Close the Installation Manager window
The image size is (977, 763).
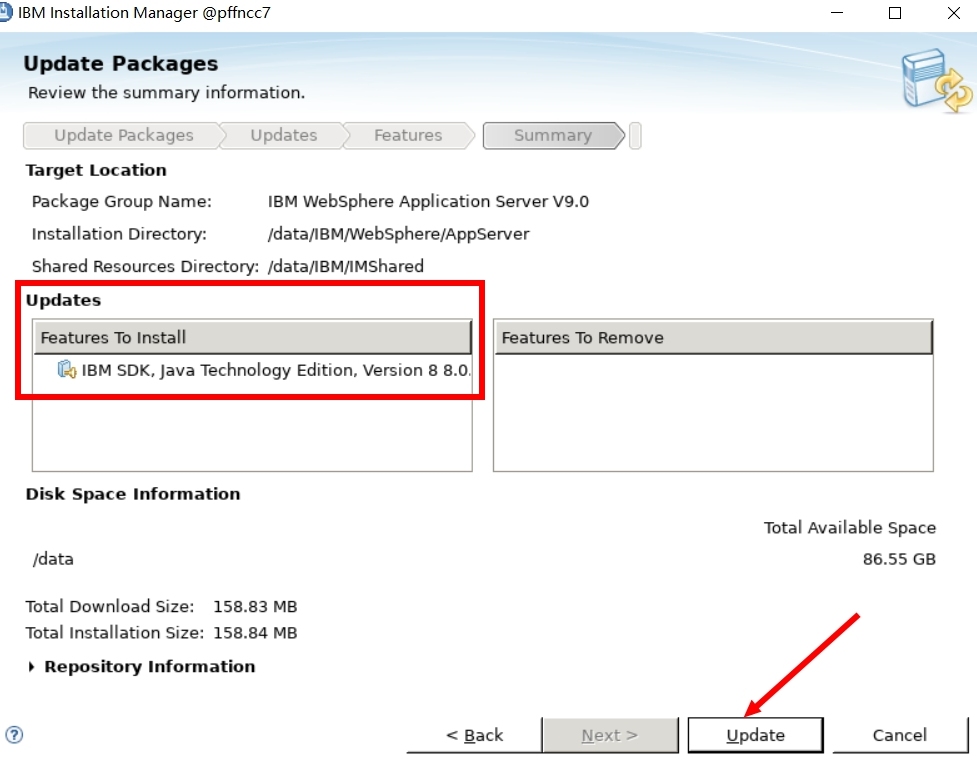coord(953,13)
